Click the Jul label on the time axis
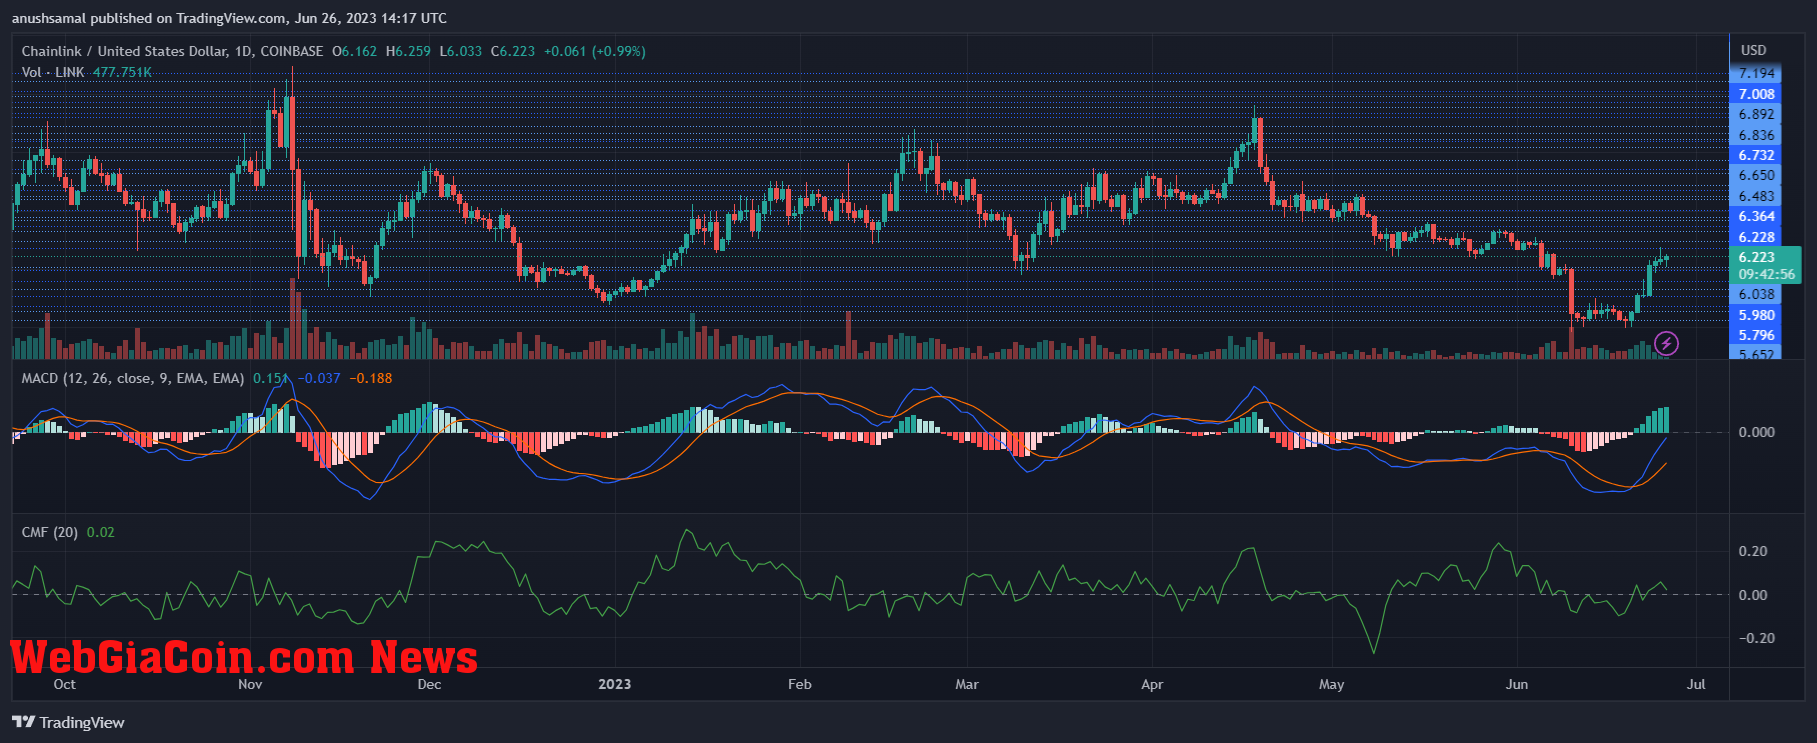This screenshot has width=1817, height=743. pyautogui.click(x=1696, y=684)
